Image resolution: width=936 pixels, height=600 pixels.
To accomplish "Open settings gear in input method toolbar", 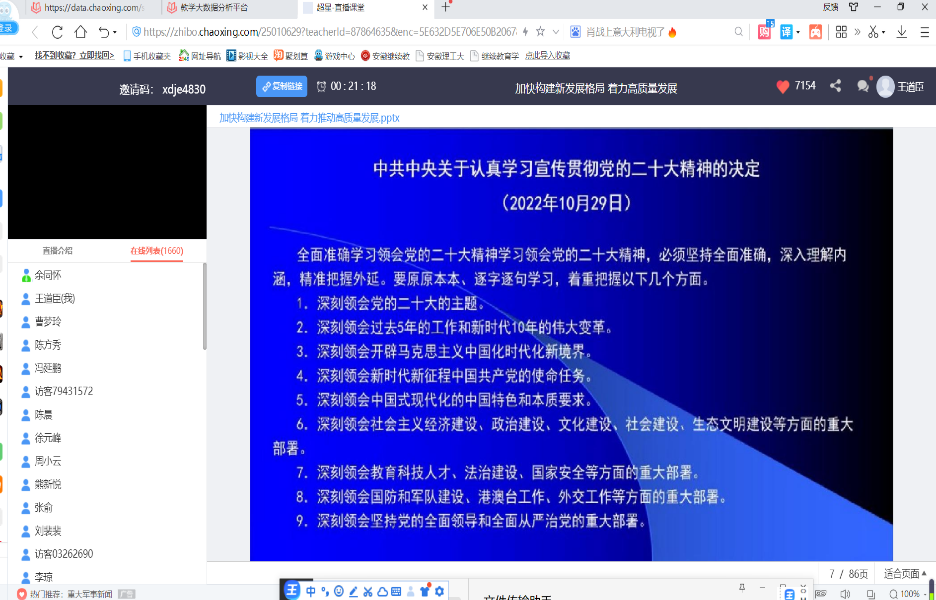I will [x=439, y=591].
